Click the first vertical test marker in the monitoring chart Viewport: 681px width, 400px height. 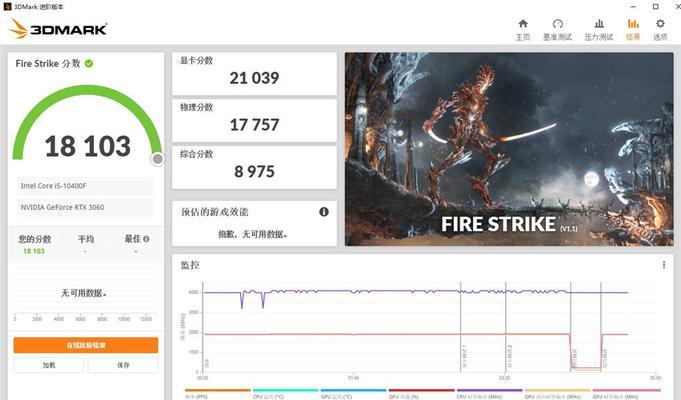click(x=461, y=327)
